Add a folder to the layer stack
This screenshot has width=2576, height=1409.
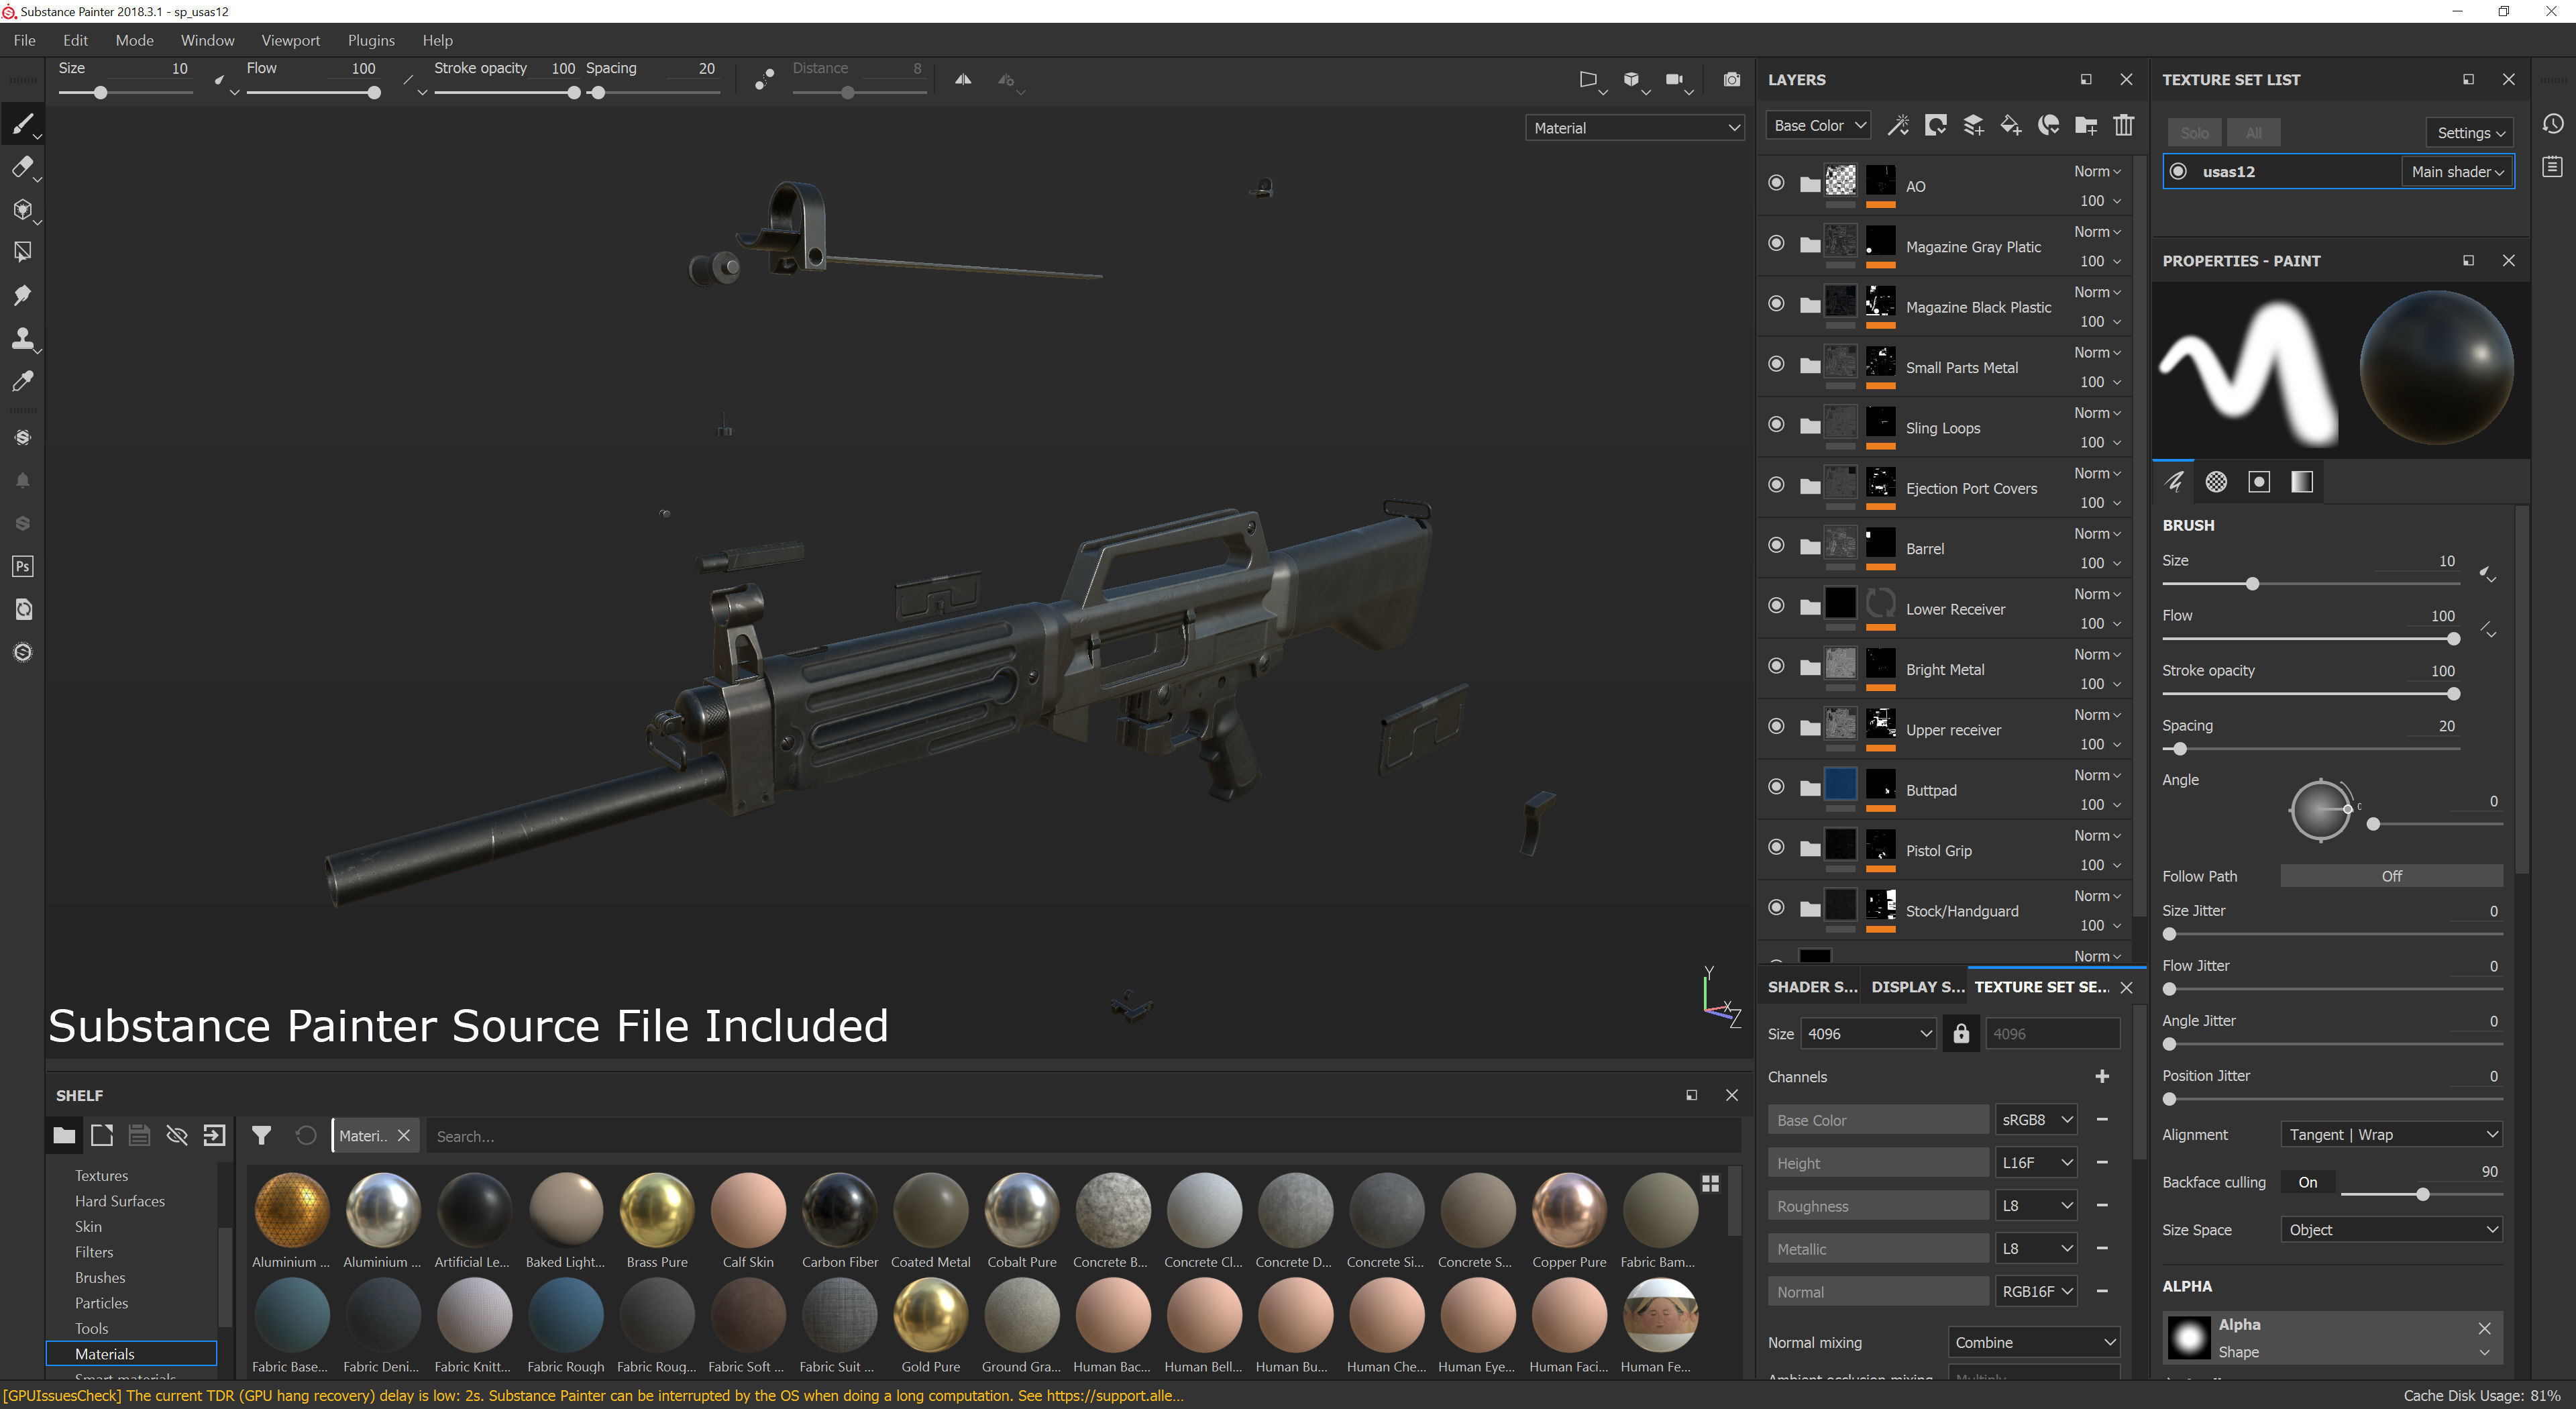point(2086,125)
